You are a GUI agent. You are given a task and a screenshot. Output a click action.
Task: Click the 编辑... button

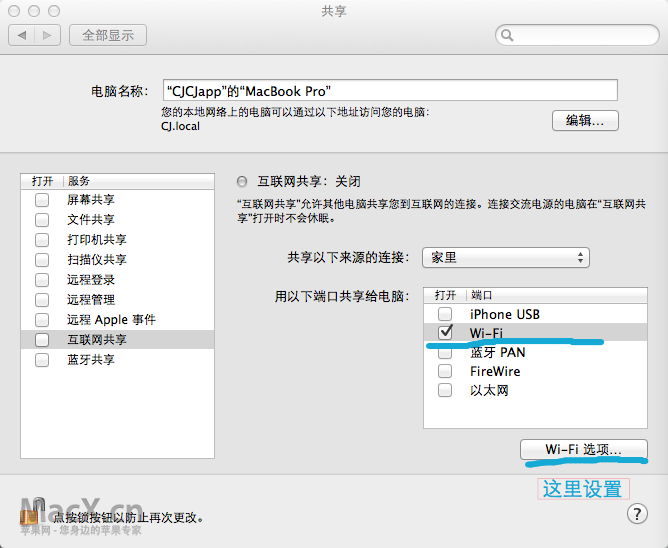pos(585,121)
